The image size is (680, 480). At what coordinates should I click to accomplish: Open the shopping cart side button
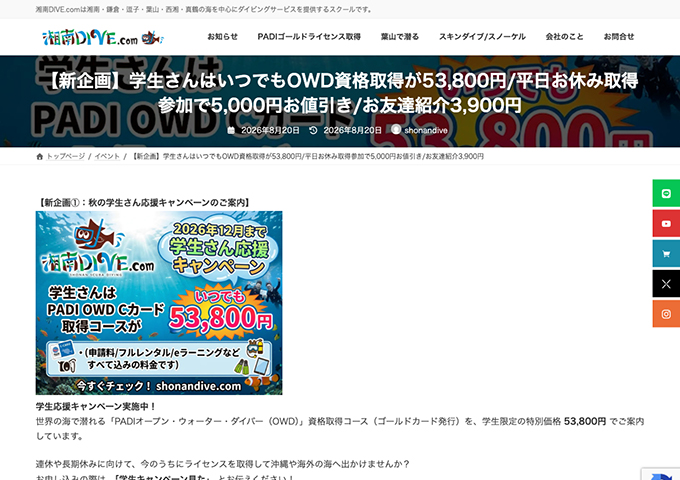[666, 254]
